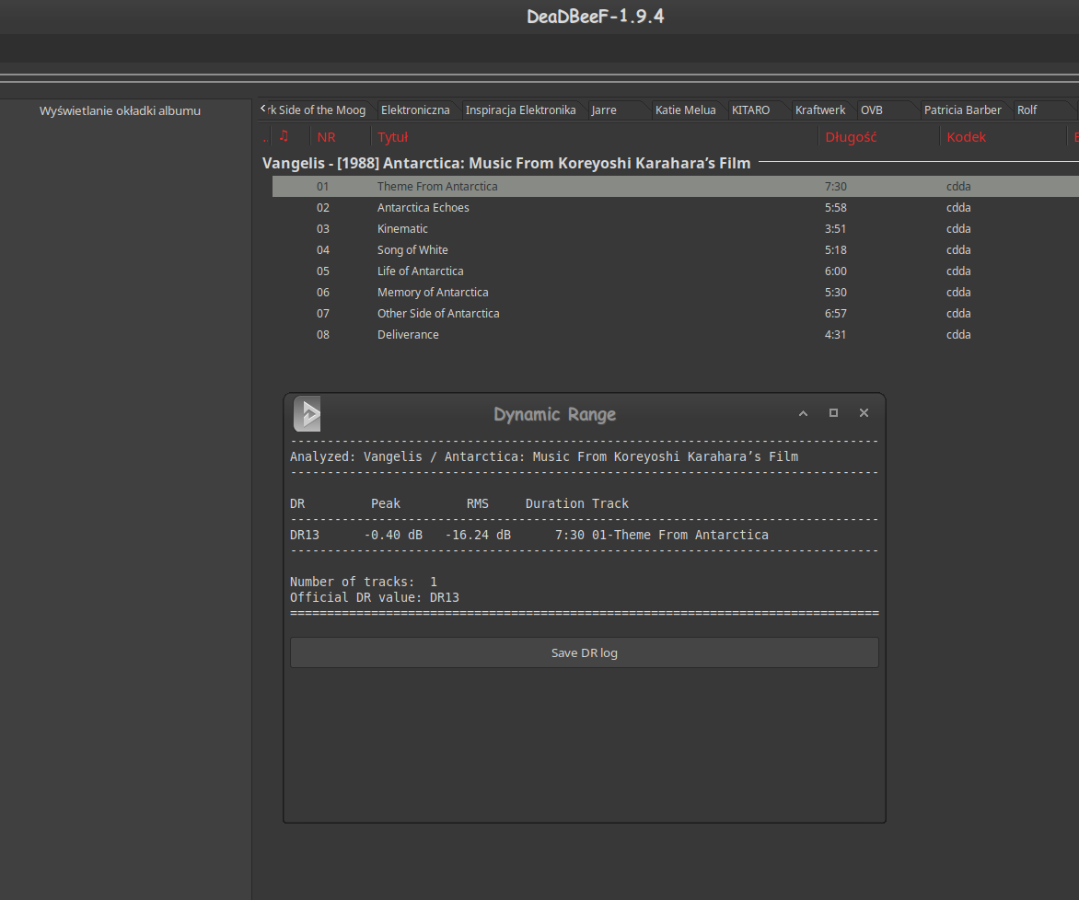Click the Number of tracks line

pyautogui.click(x=363, y=581)
